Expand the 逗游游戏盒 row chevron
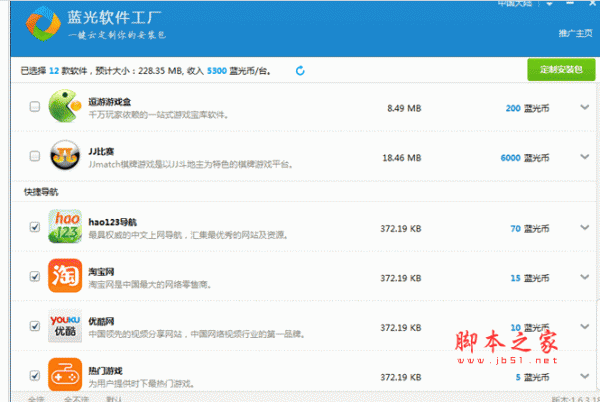Screen dimensions: 600x402 point(584,107)
